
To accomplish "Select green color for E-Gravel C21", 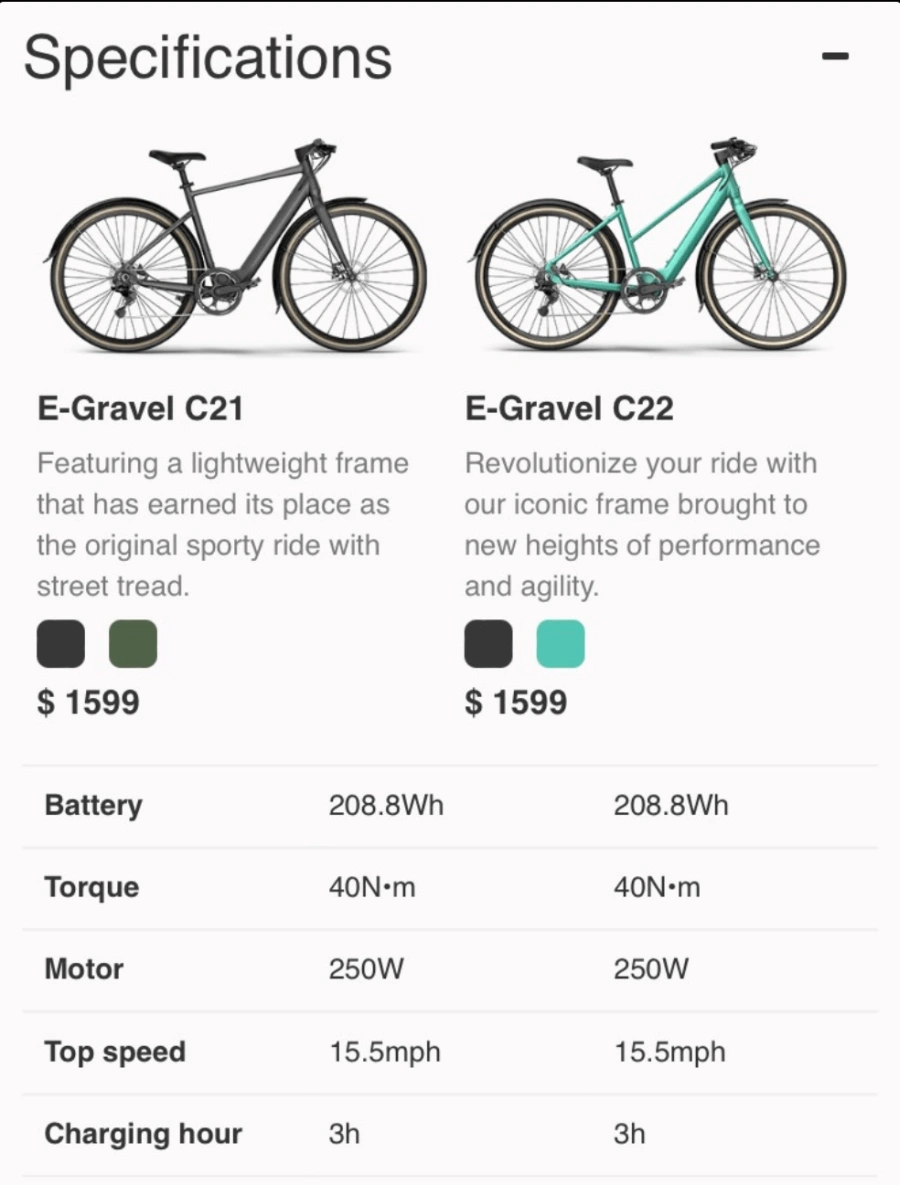I will pos(133,644).
